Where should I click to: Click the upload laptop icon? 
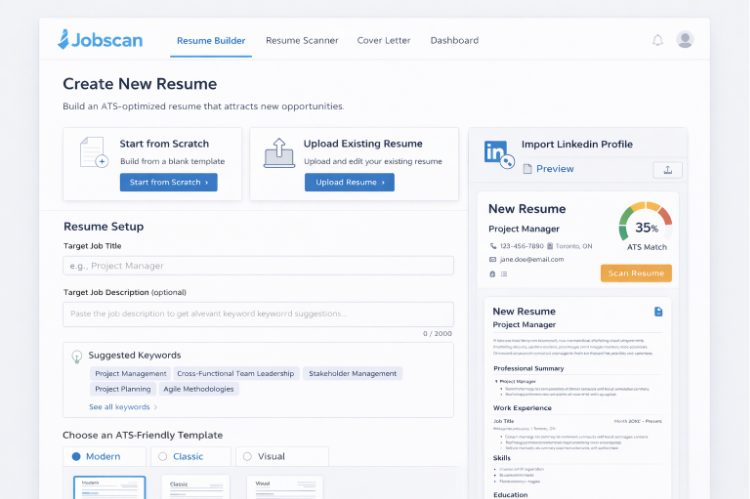(279, 153)
